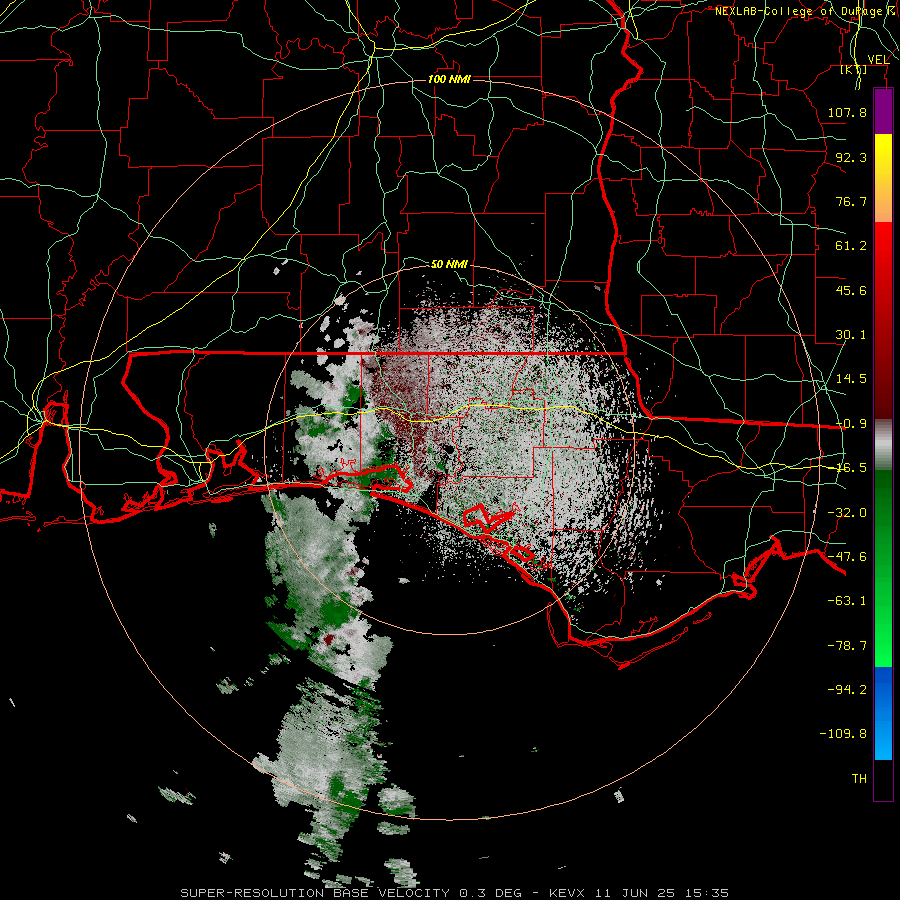Click the VEL legend title

tap(878, 60)
